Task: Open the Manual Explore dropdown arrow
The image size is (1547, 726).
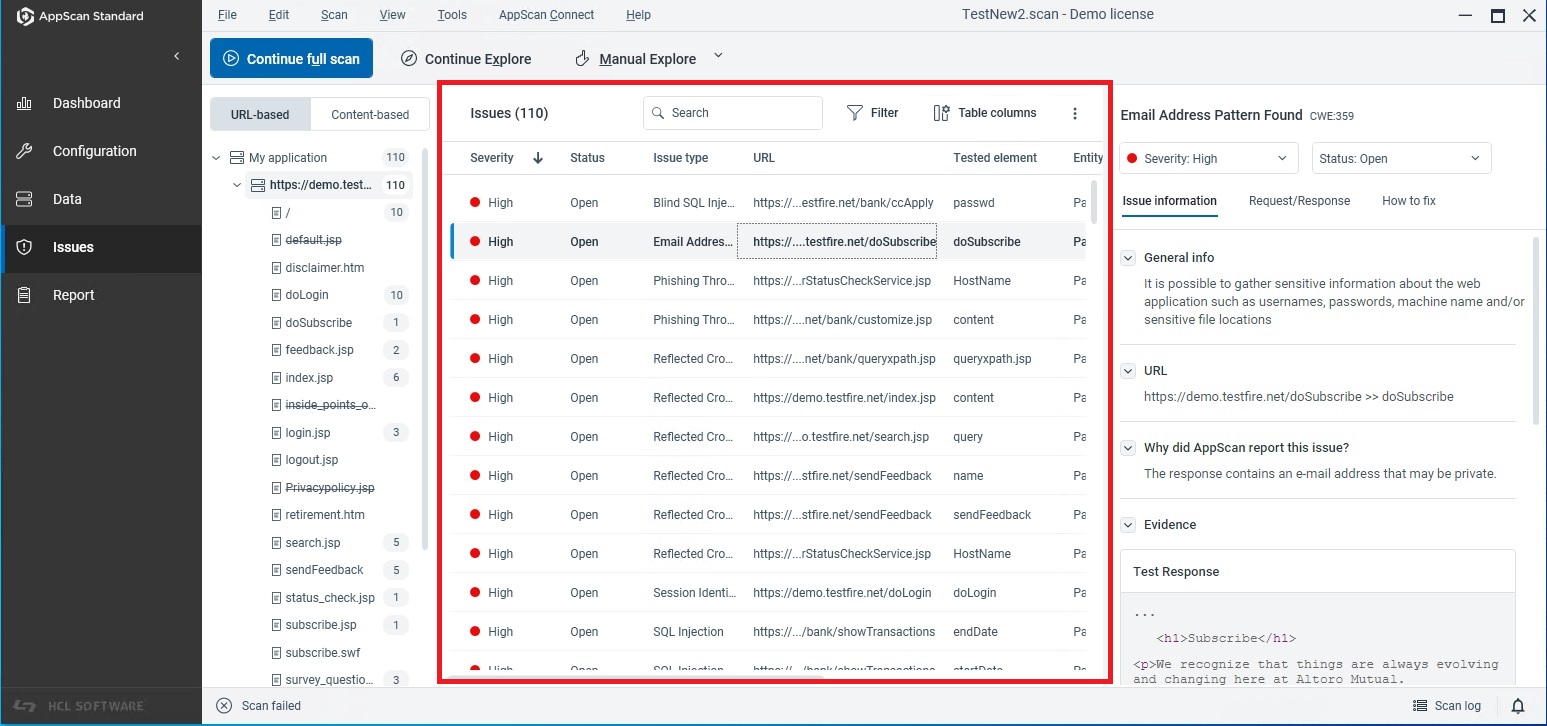Action: [x=718, y=56]
